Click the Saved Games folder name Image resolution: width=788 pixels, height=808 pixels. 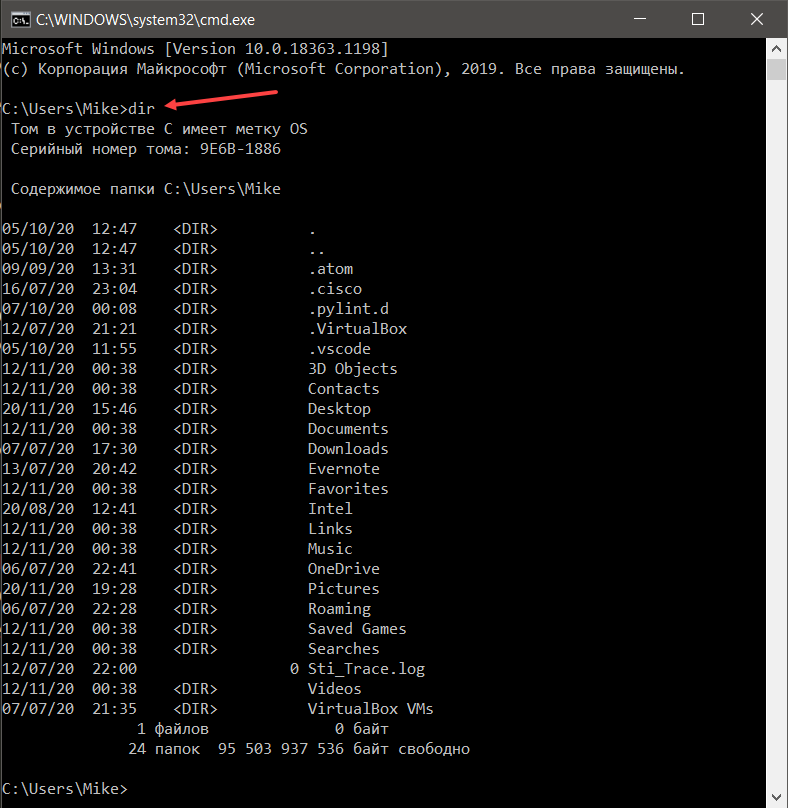click(358, 629)
